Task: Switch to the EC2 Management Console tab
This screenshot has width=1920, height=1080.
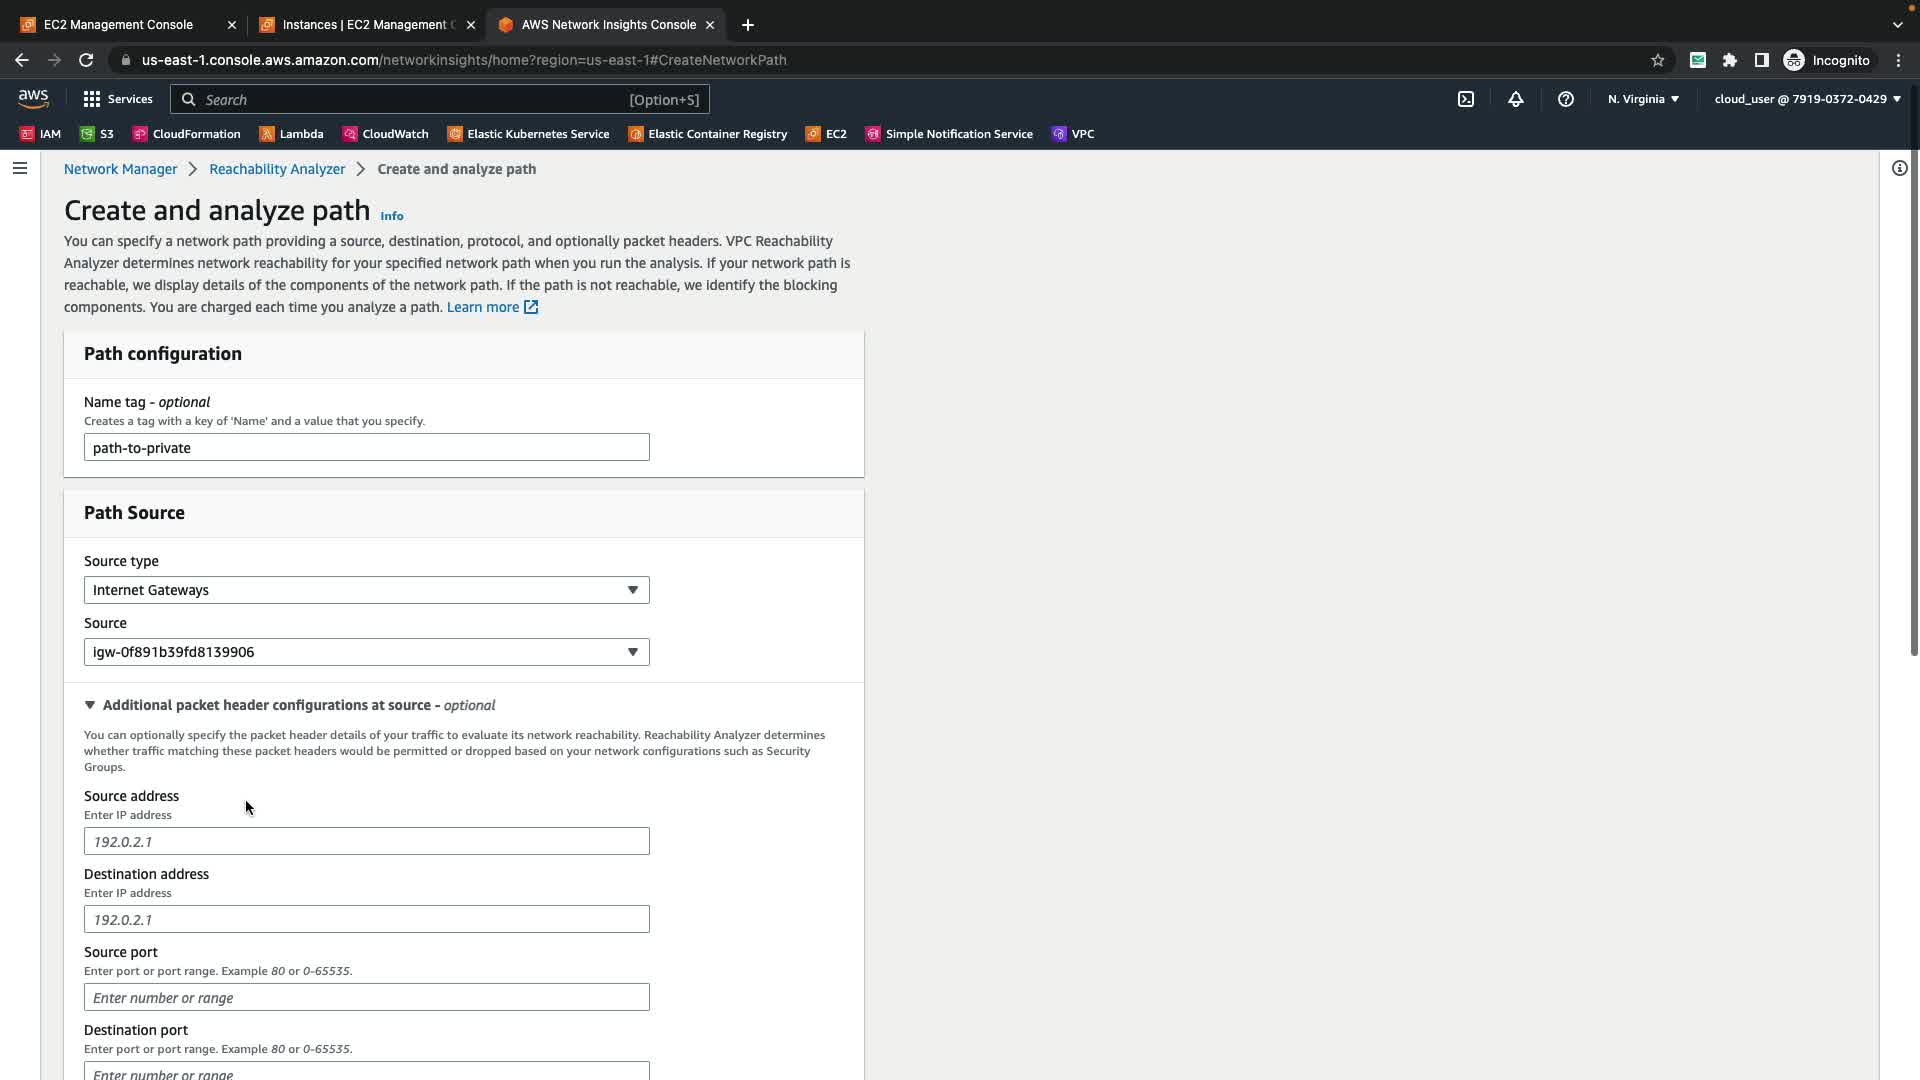Action: point(118,24)
